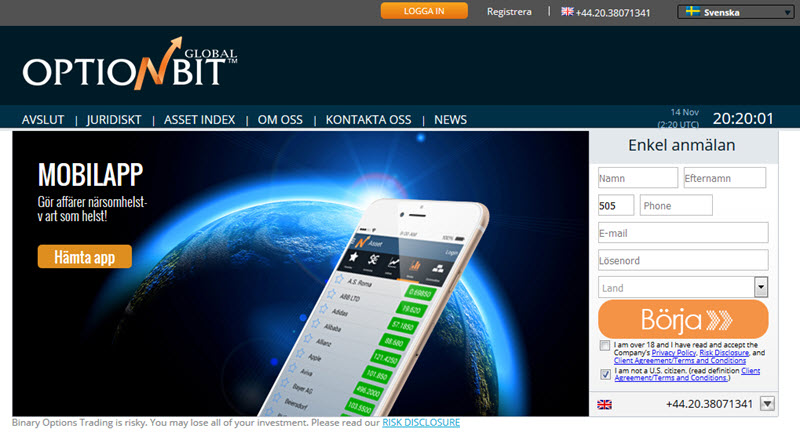Click the header phone number +44.20.38071341

[613, 13]
